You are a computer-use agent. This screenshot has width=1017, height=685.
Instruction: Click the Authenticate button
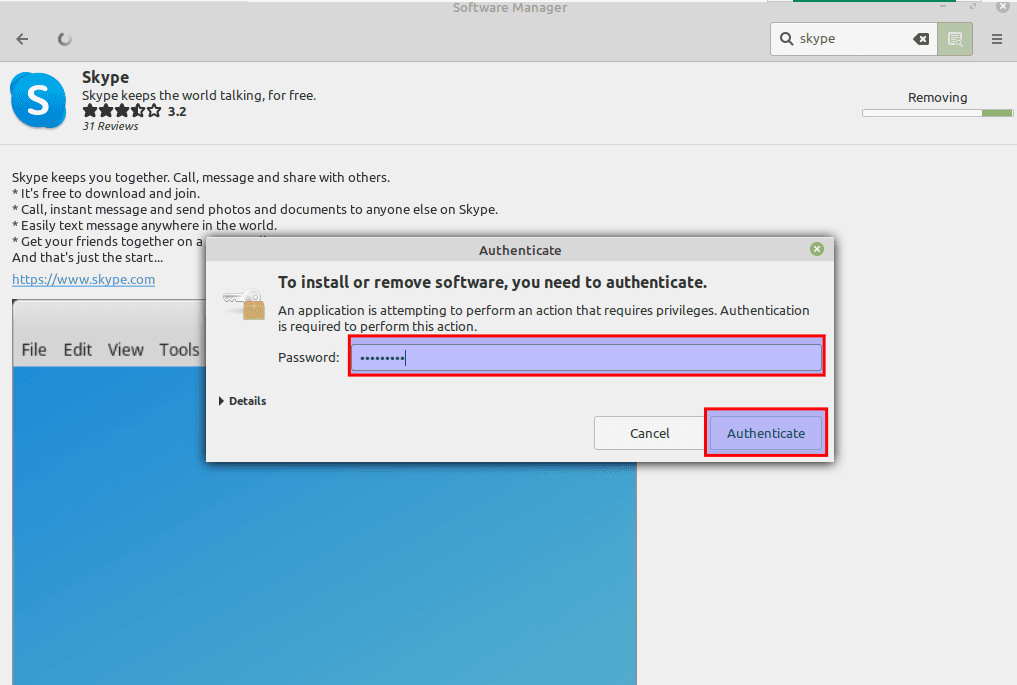[765, 433]
